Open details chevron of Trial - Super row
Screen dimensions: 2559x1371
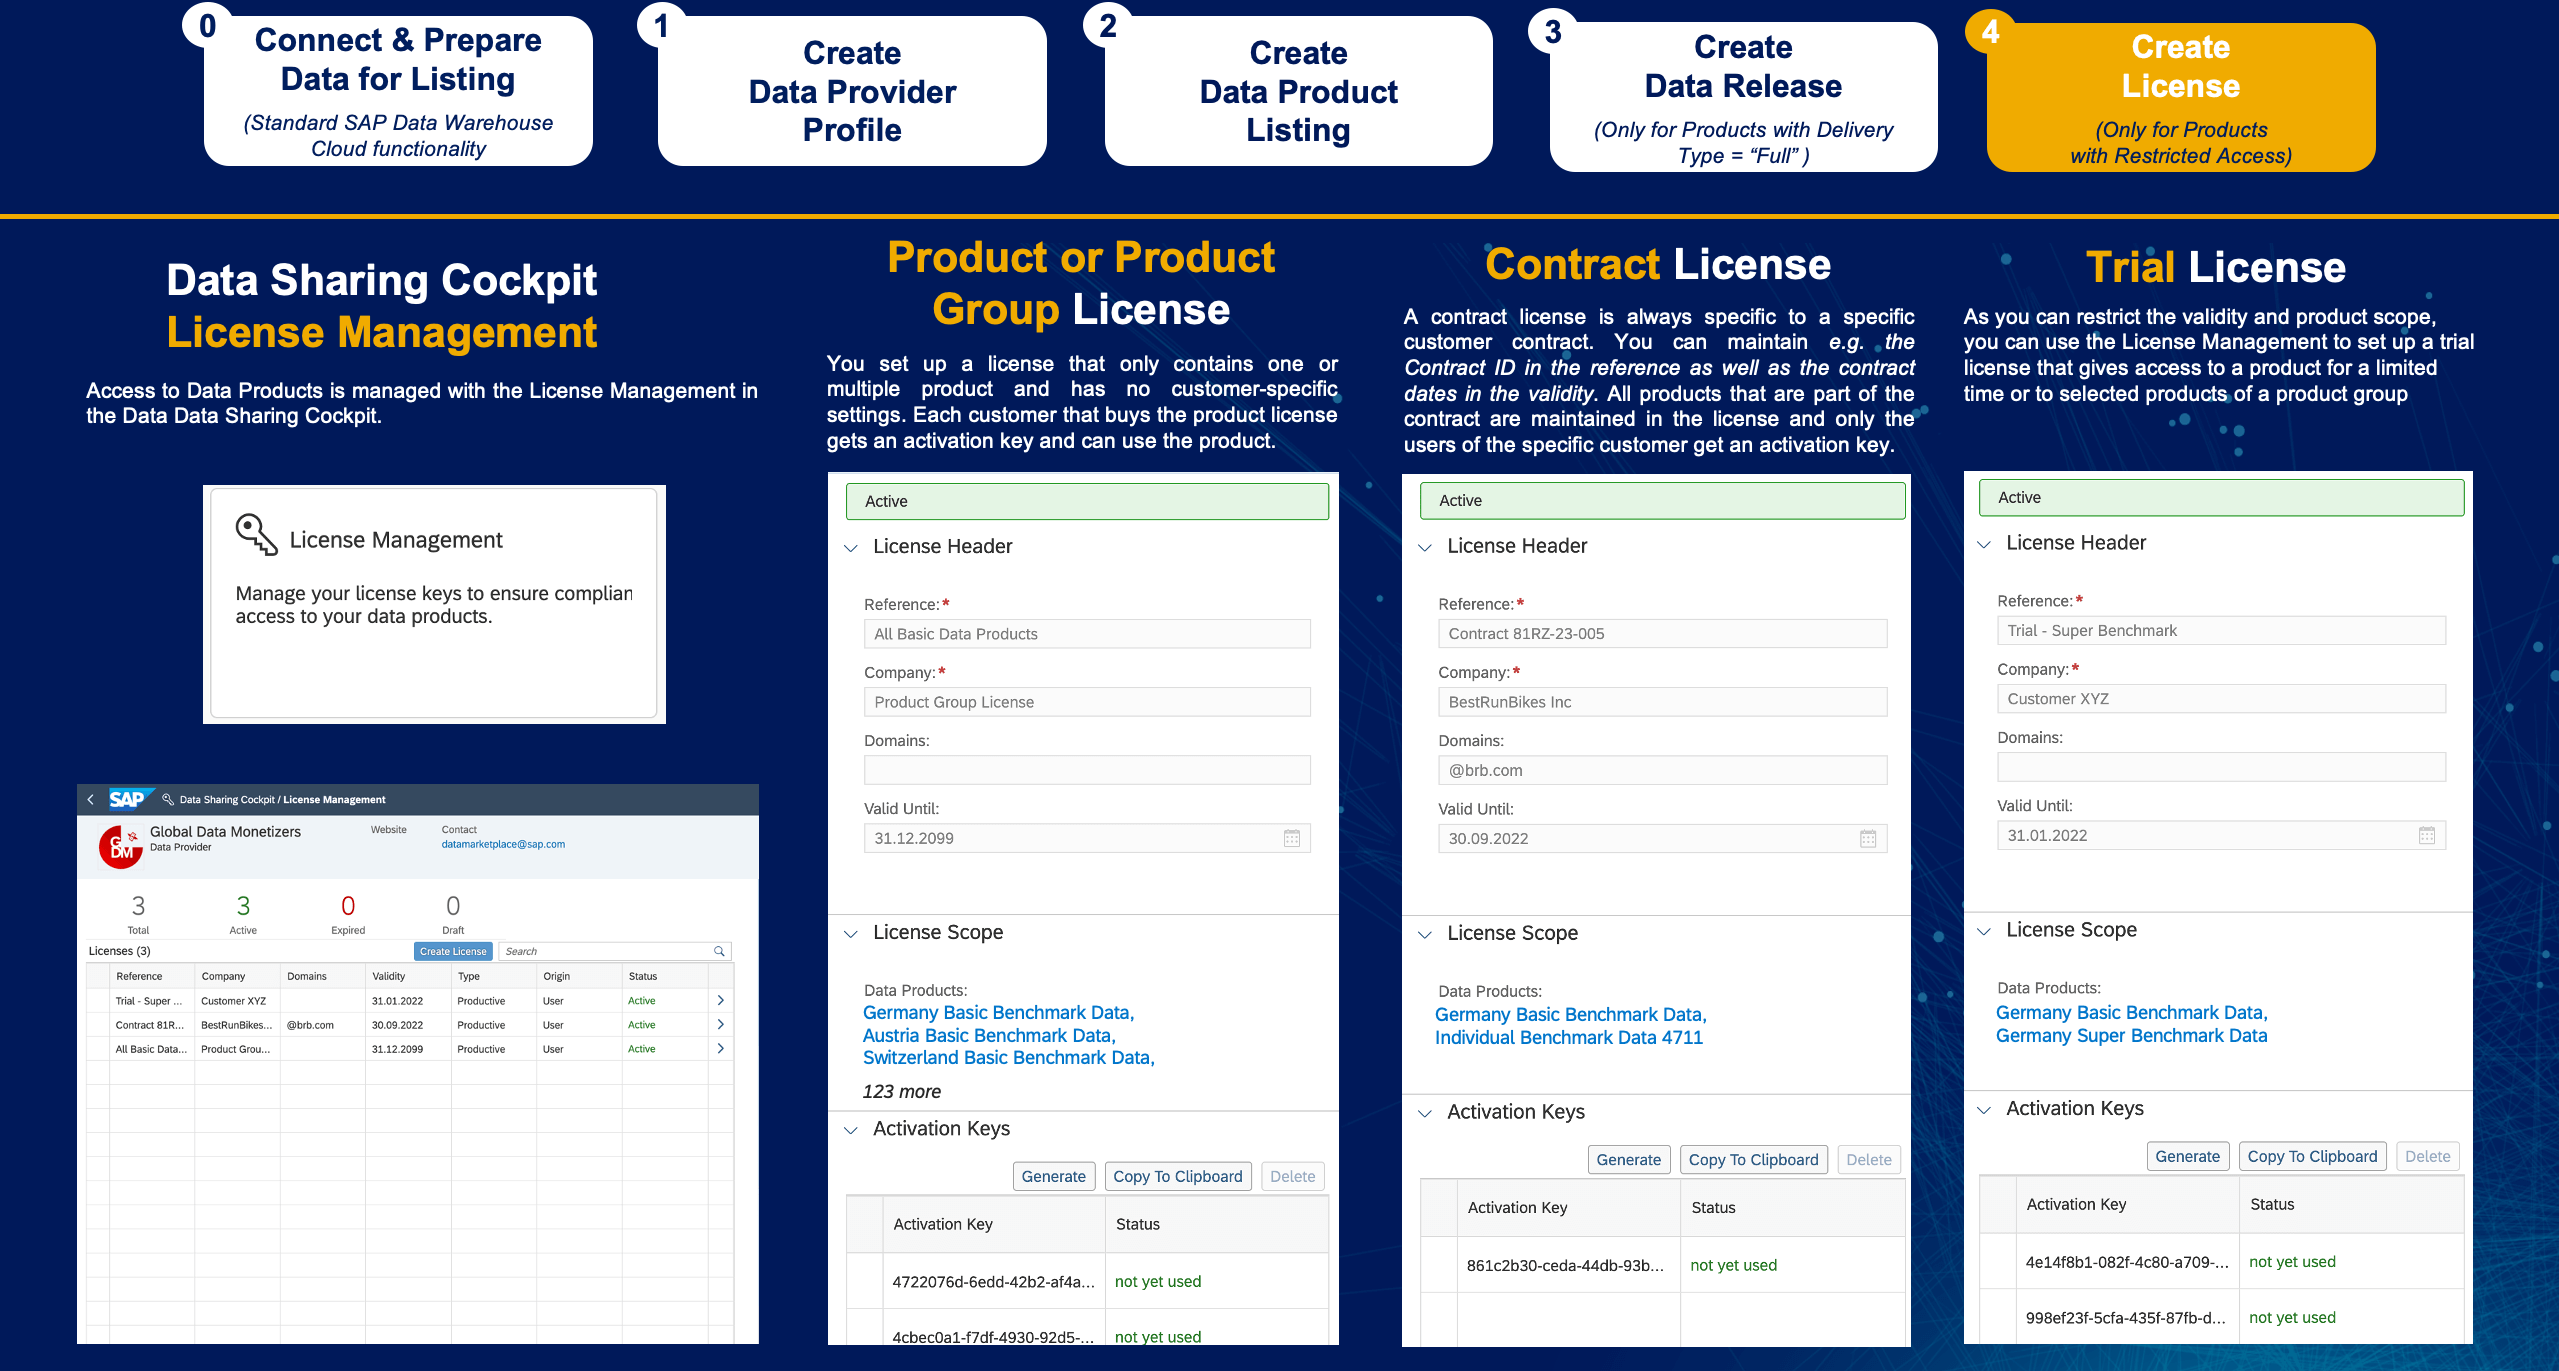(x=720, y=1000)
